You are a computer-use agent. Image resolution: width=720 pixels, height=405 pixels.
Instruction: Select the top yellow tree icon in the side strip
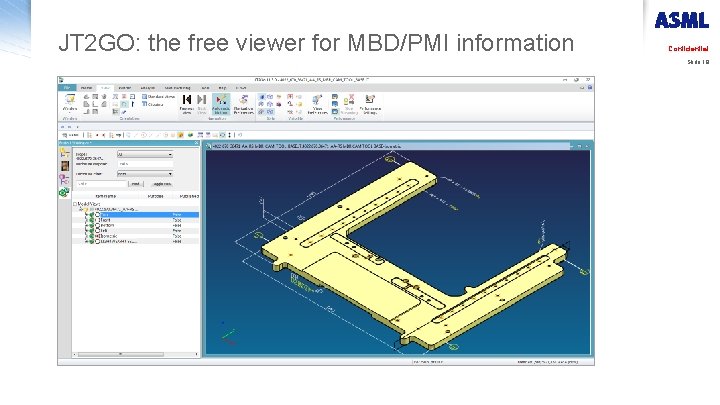click(x=64, y=152)
